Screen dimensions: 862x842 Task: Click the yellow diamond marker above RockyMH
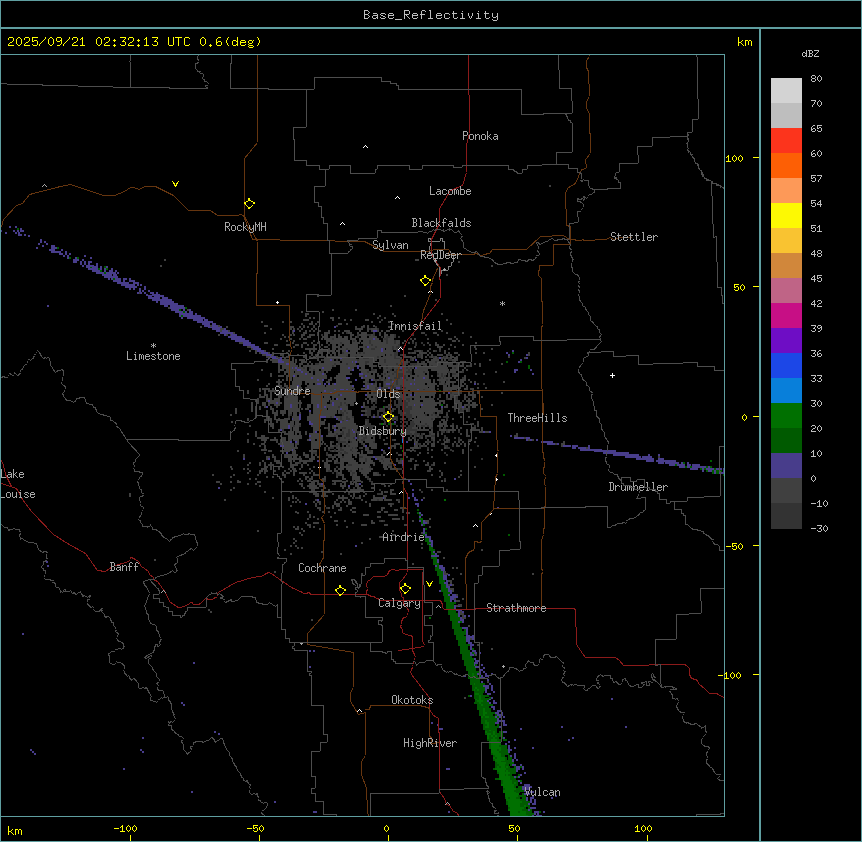pyautogui.click(x=249, y=203)
